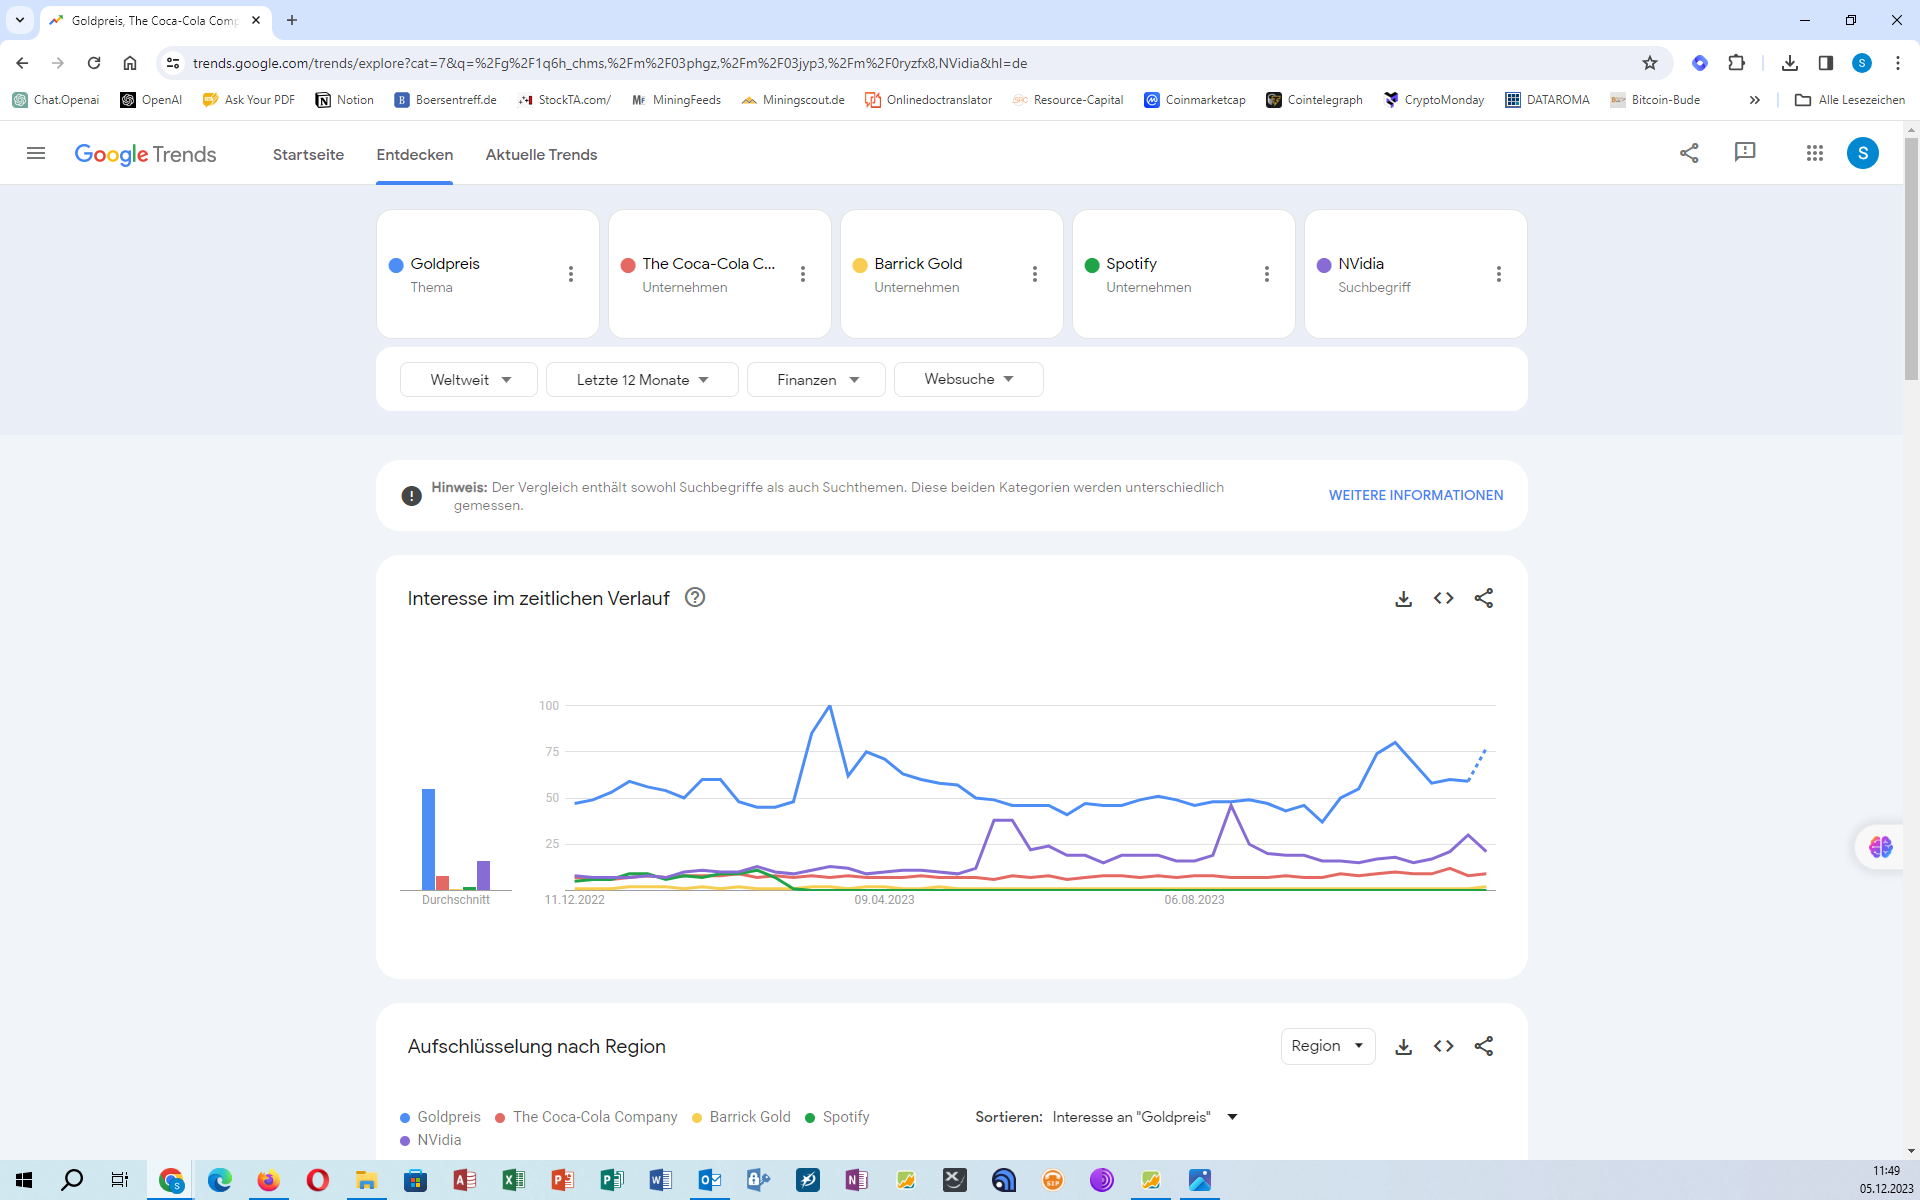Open the Letzte 12 Monate time range dropdown

642,380
